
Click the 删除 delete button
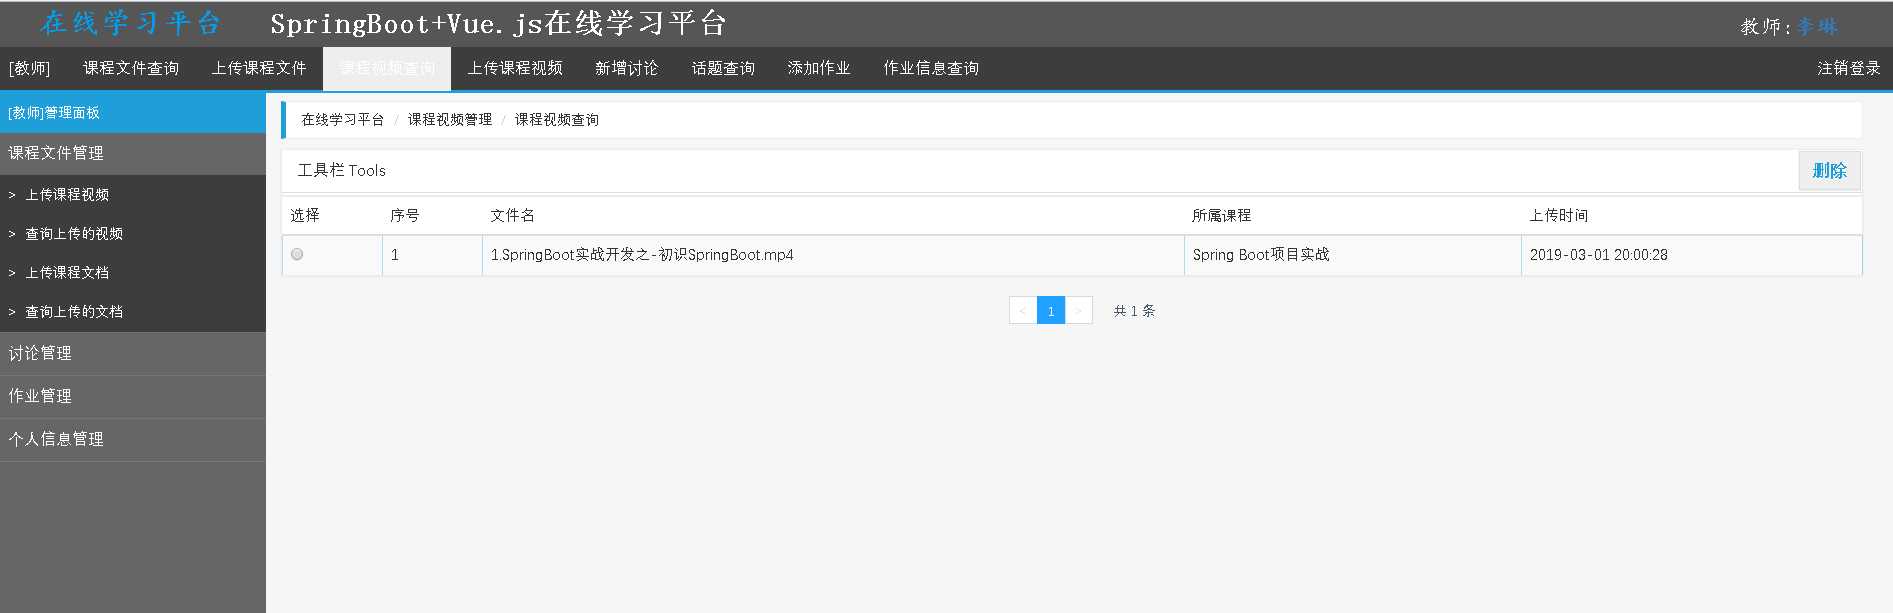tap(1829, 170)
